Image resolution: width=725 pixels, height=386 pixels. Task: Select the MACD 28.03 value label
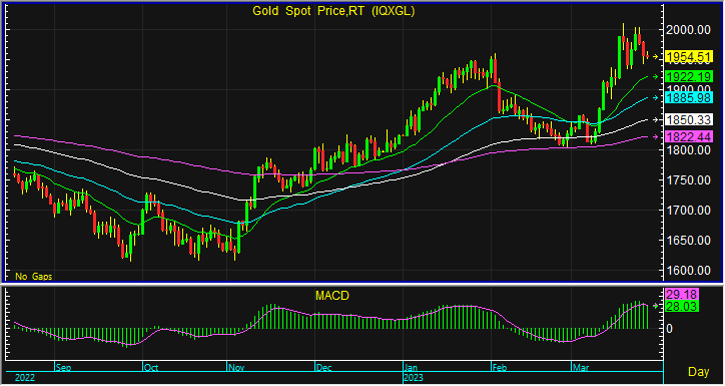682,306
